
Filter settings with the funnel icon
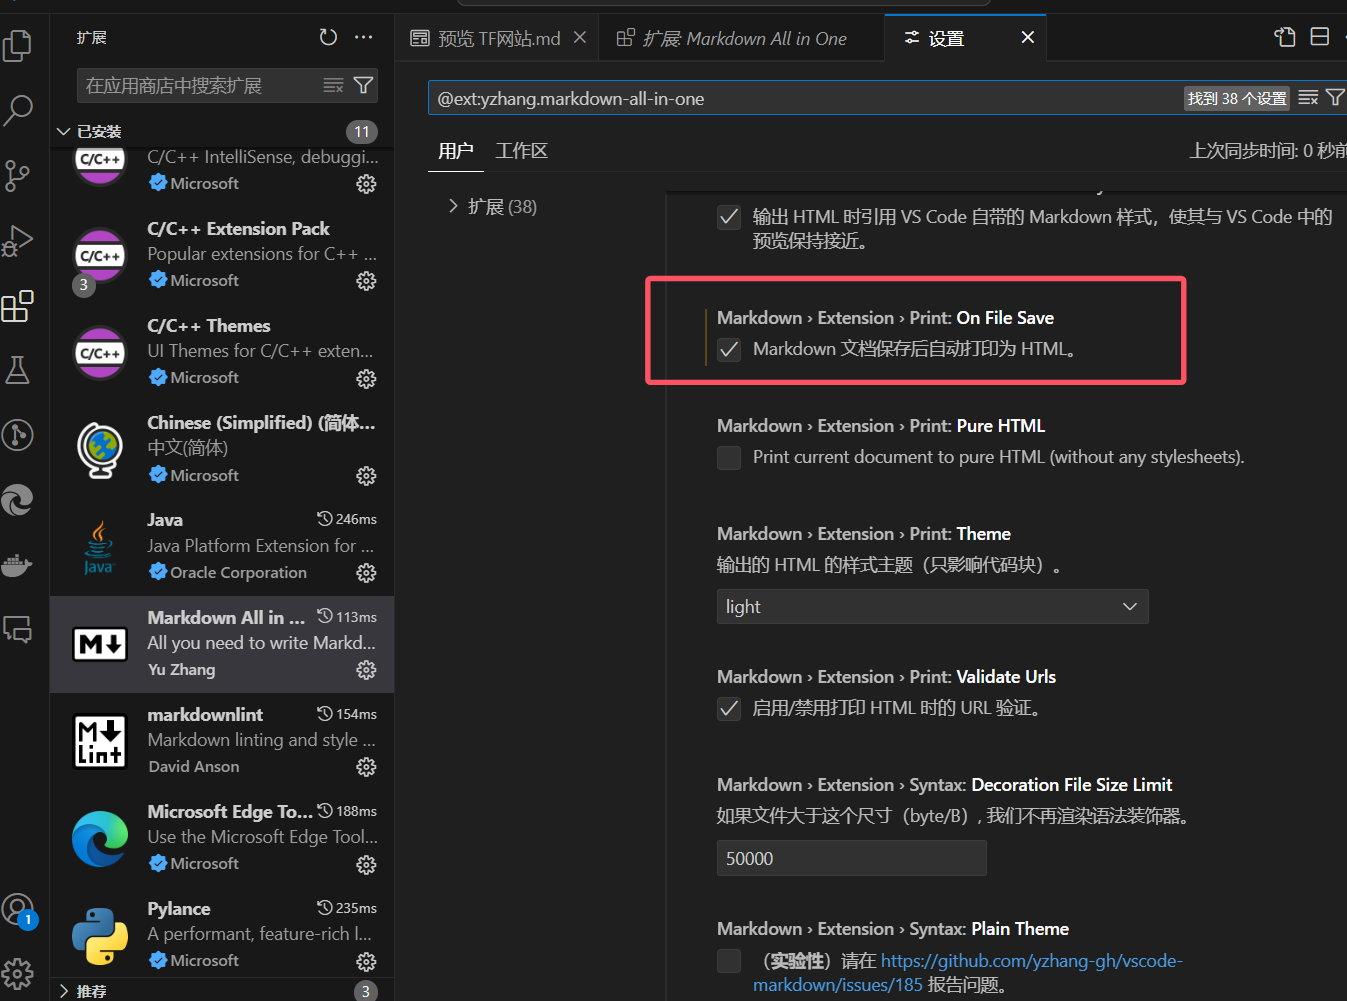pos(1335,98)
